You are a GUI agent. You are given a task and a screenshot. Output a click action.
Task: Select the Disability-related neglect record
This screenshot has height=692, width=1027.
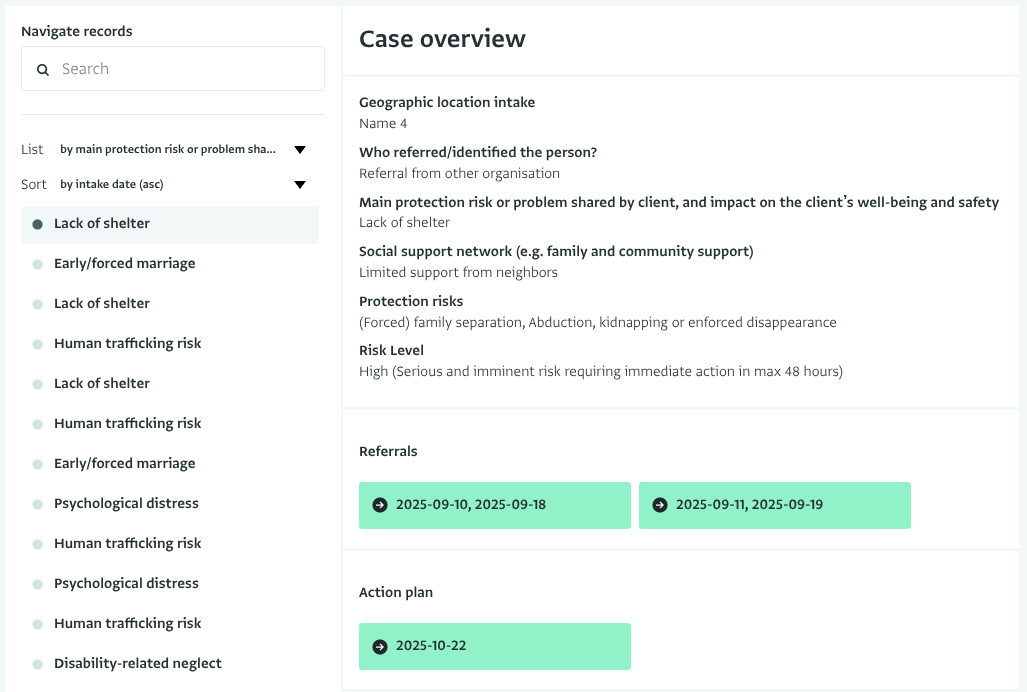click(x=137, y=664)
